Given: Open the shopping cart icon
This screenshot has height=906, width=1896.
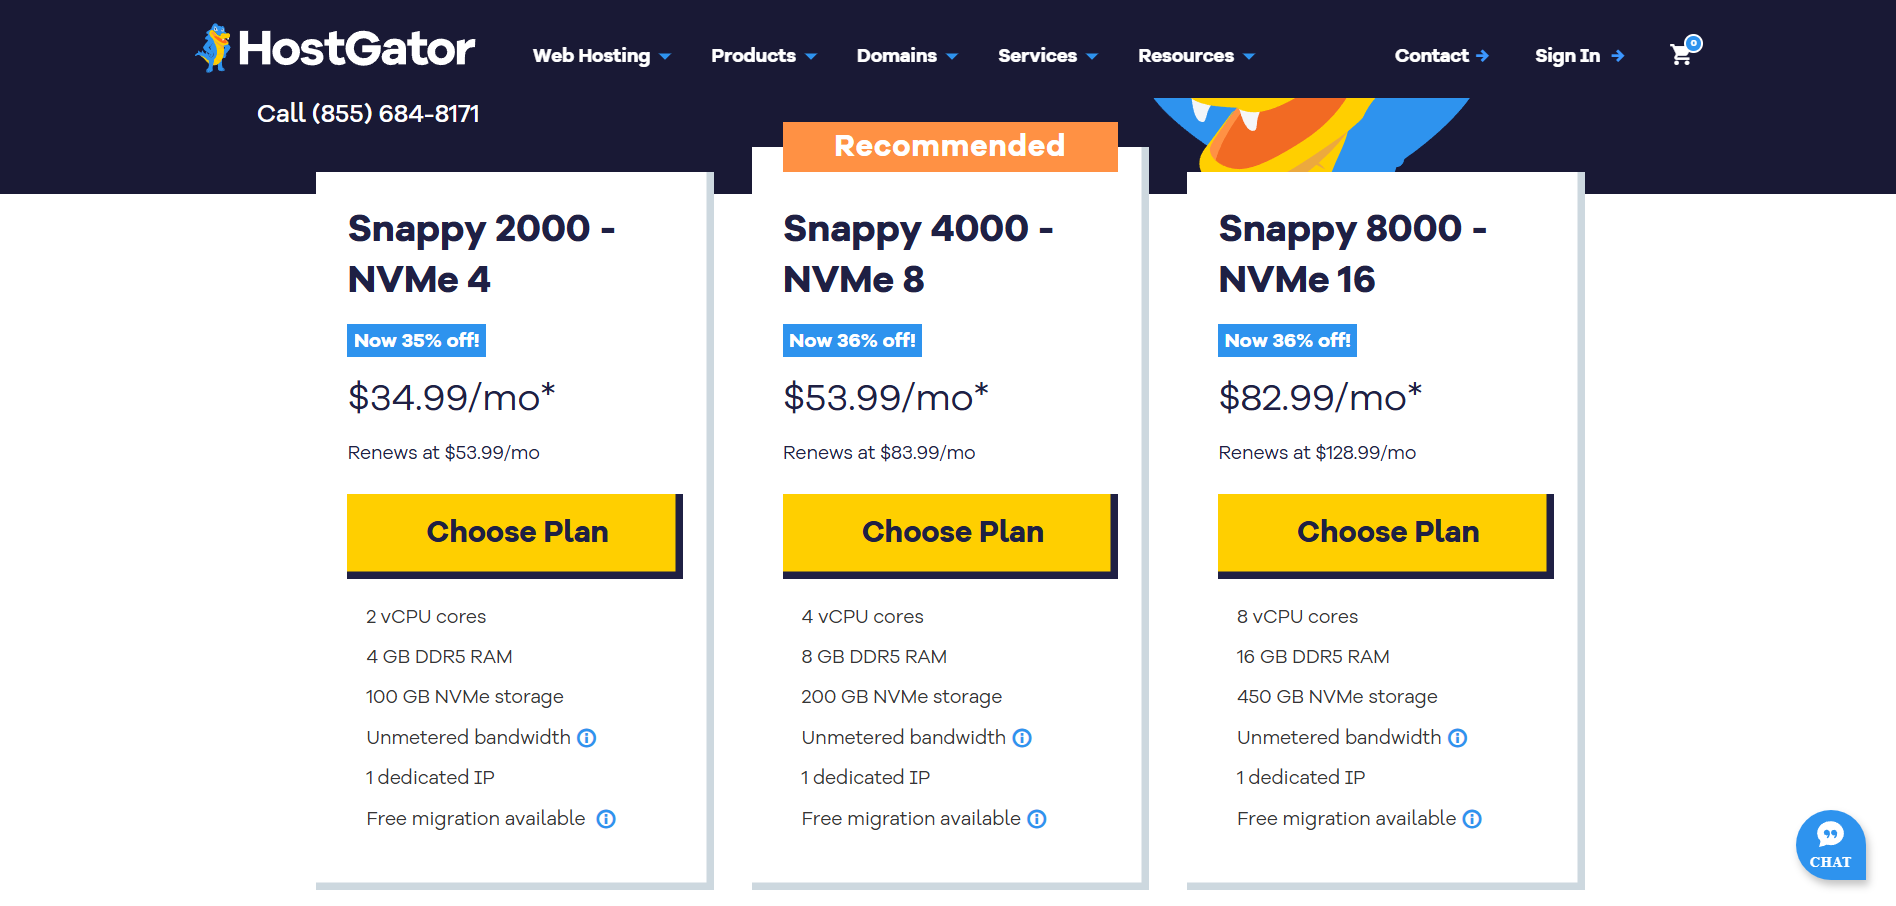Looking at the screenshot, I should (1682, 54).
